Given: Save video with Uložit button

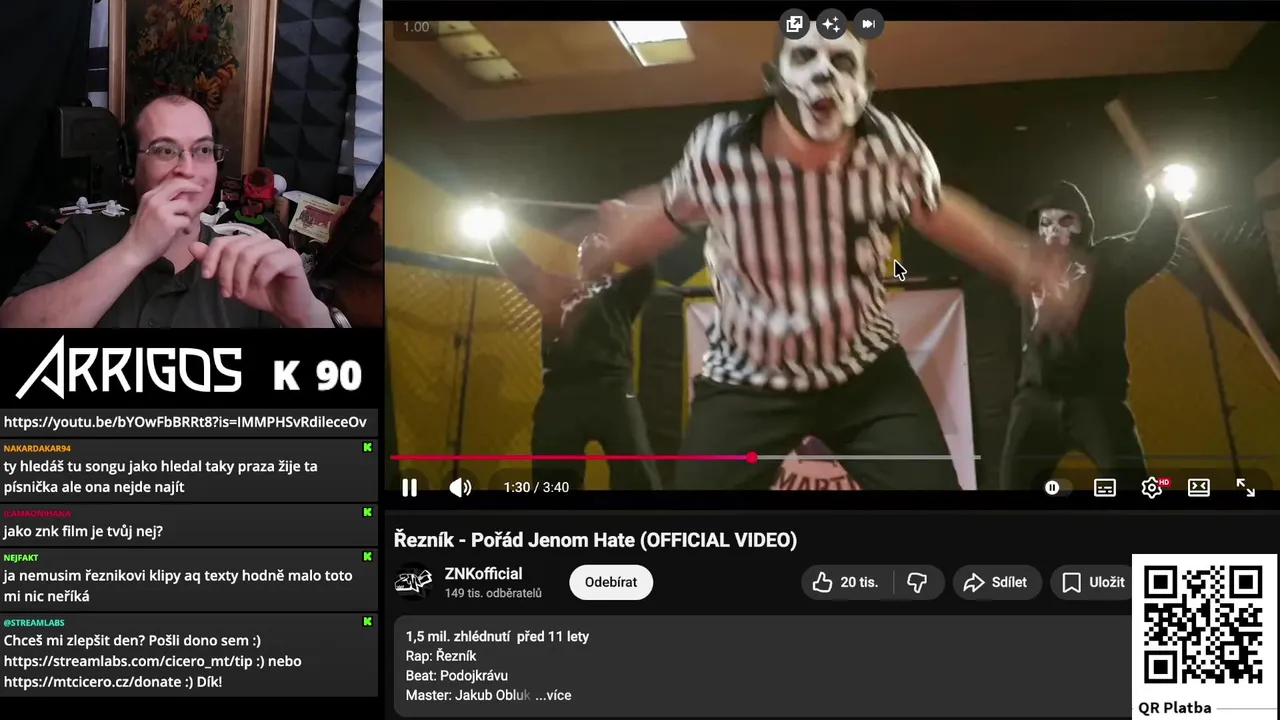Looking at the screenshot, I should pyautogui.click(x=1093, y=582).
